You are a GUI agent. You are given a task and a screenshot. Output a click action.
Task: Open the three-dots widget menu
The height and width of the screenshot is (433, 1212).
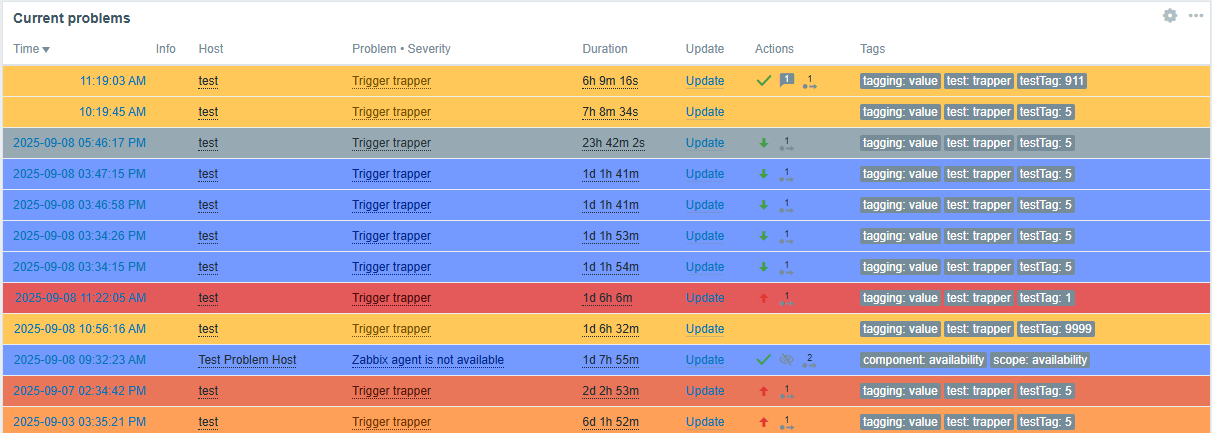(x=1196, y=16)
